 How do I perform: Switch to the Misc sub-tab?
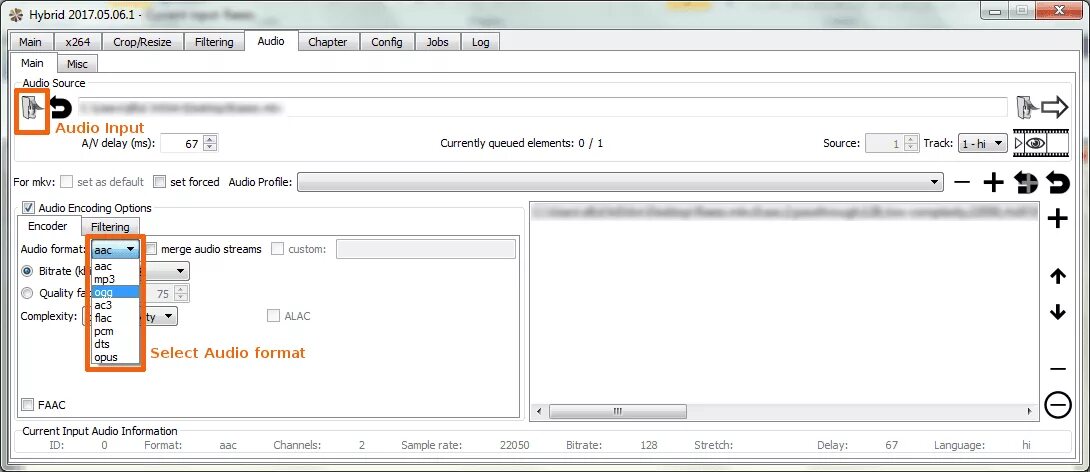pyautogui.click(x=77, y=64)
